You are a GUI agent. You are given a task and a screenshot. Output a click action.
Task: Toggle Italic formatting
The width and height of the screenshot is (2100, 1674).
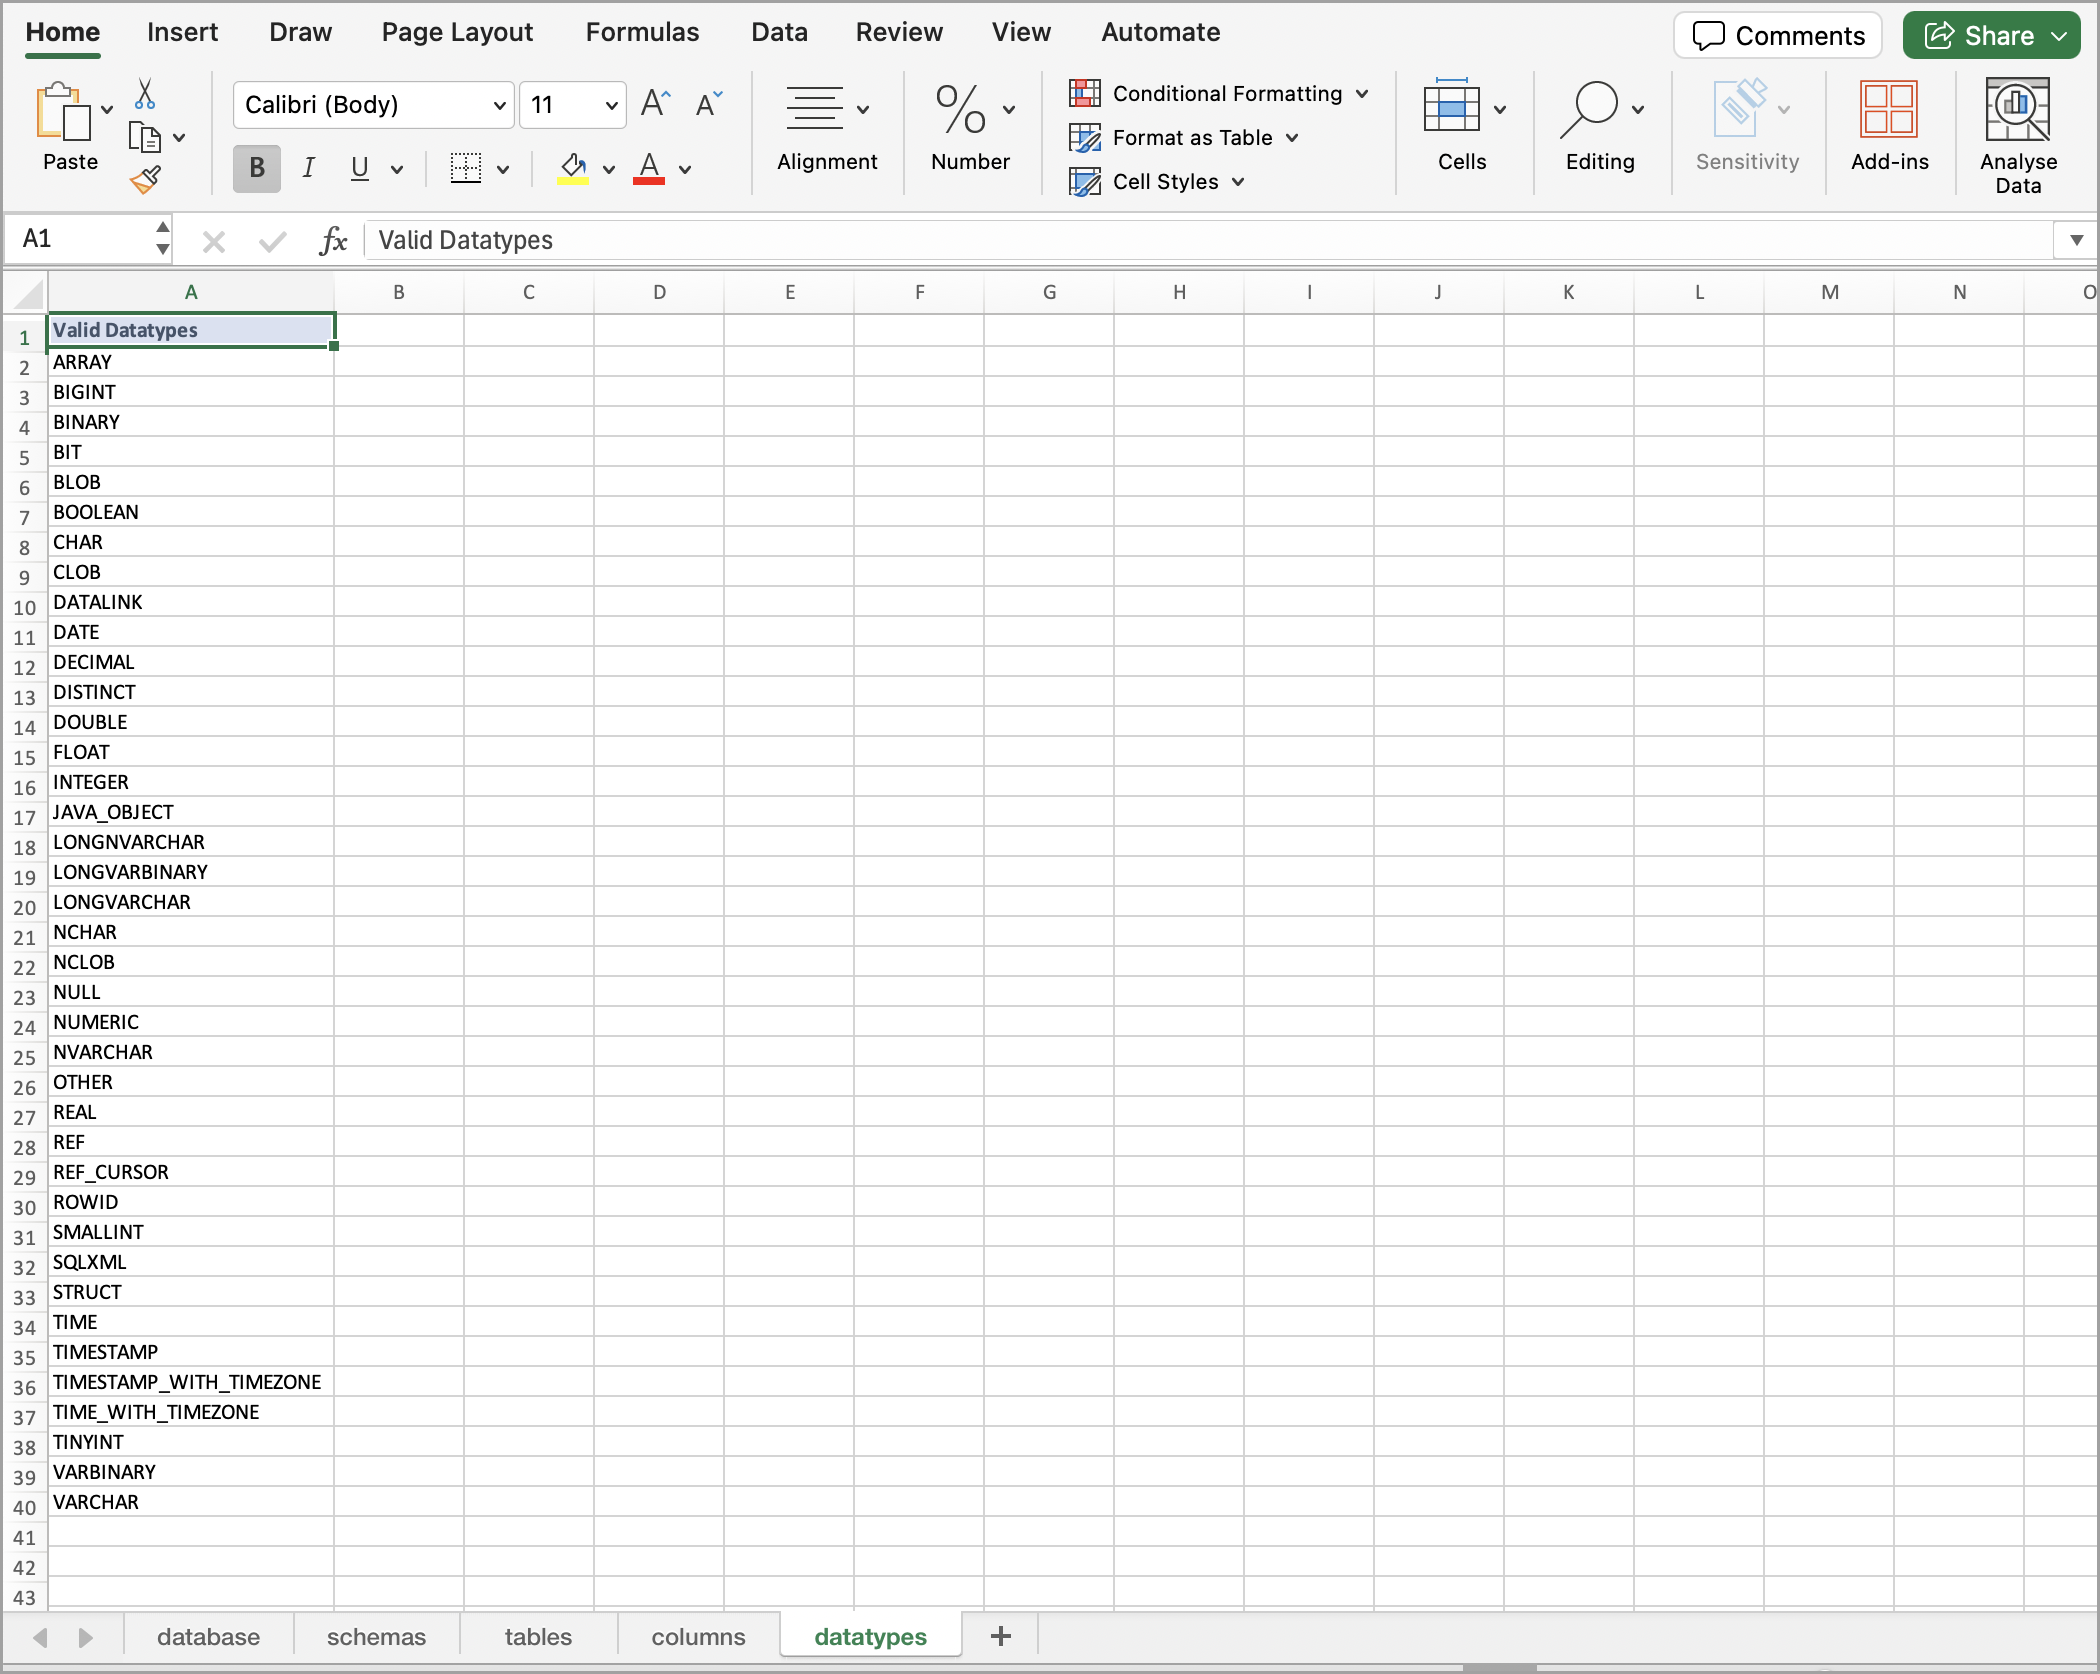[309, 168]
